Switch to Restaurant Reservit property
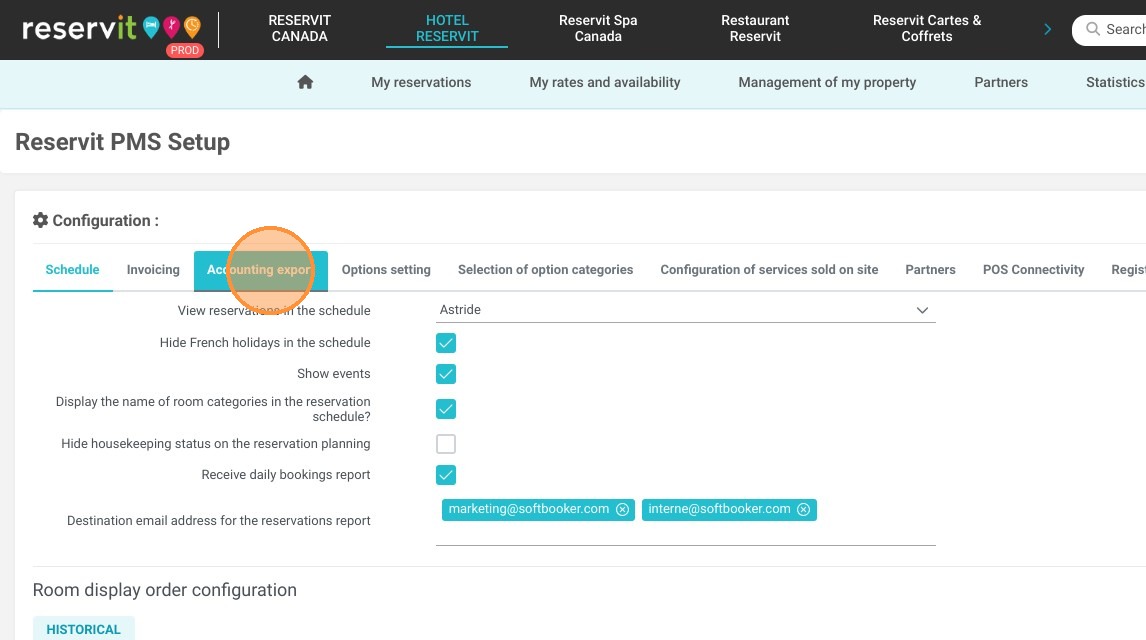The height and width of the screenshot is (640, 1146). (755, 28)
